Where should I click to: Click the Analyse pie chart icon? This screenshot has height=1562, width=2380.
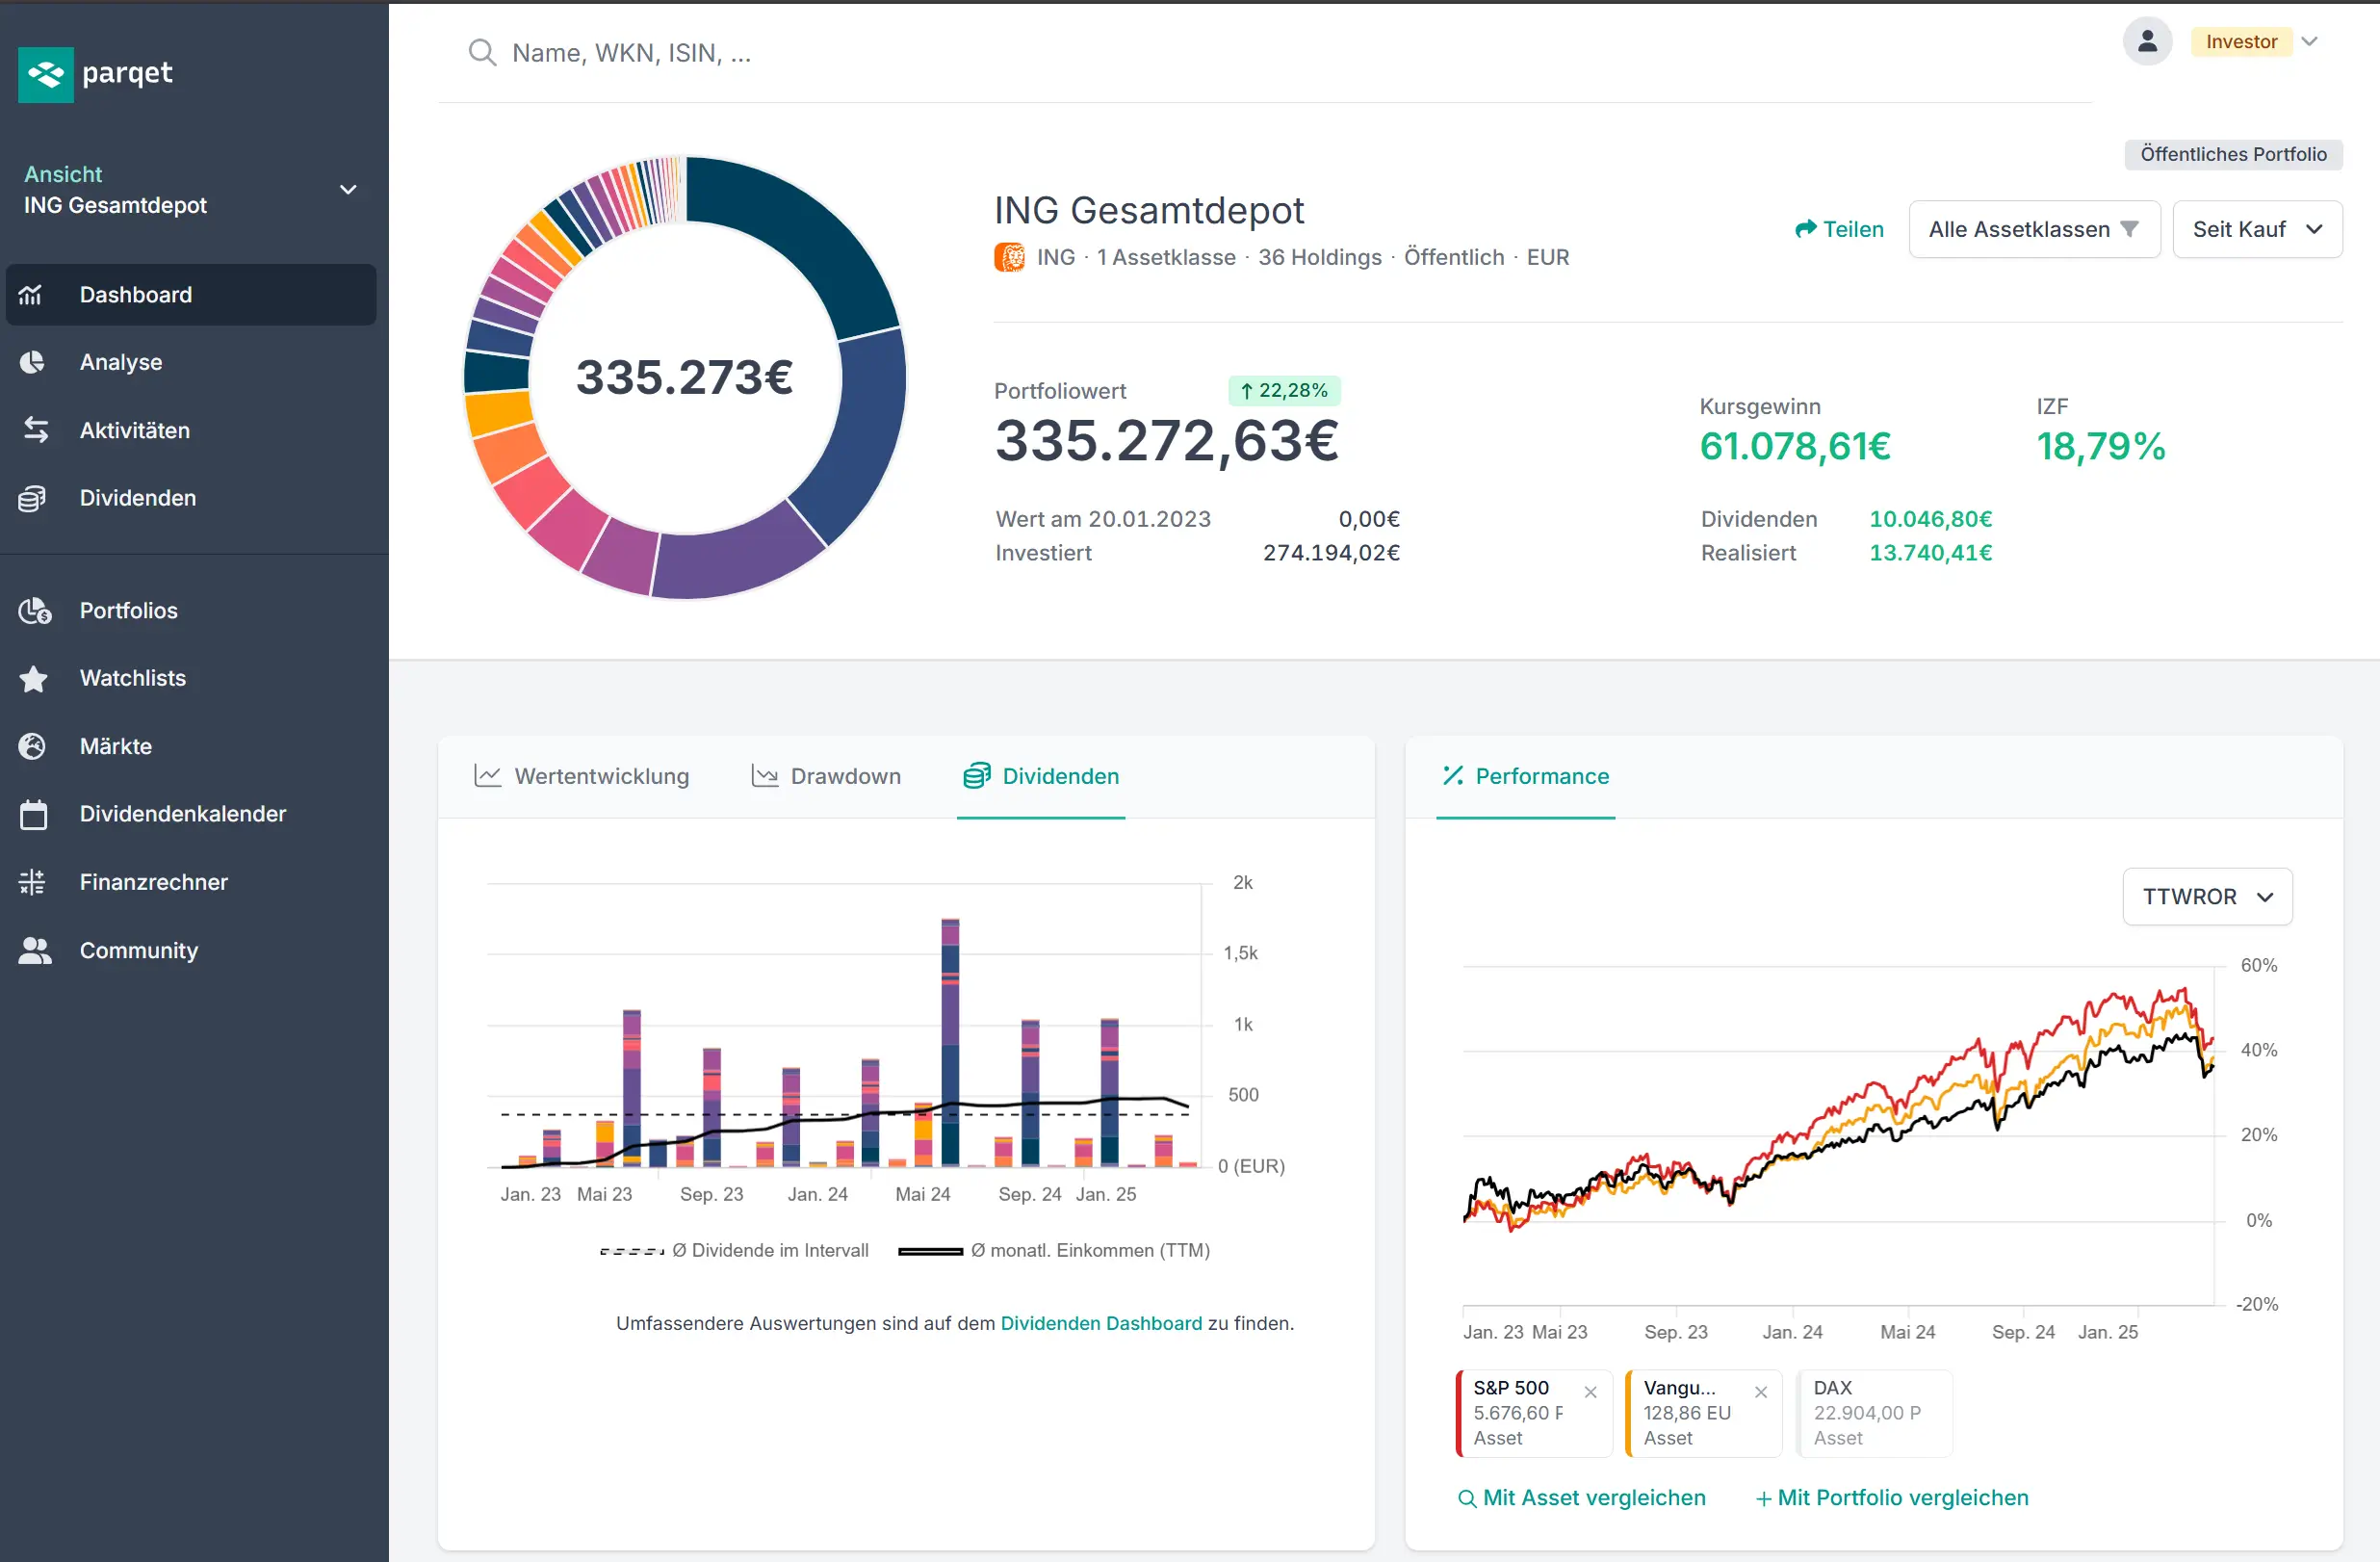coord(33,362)
